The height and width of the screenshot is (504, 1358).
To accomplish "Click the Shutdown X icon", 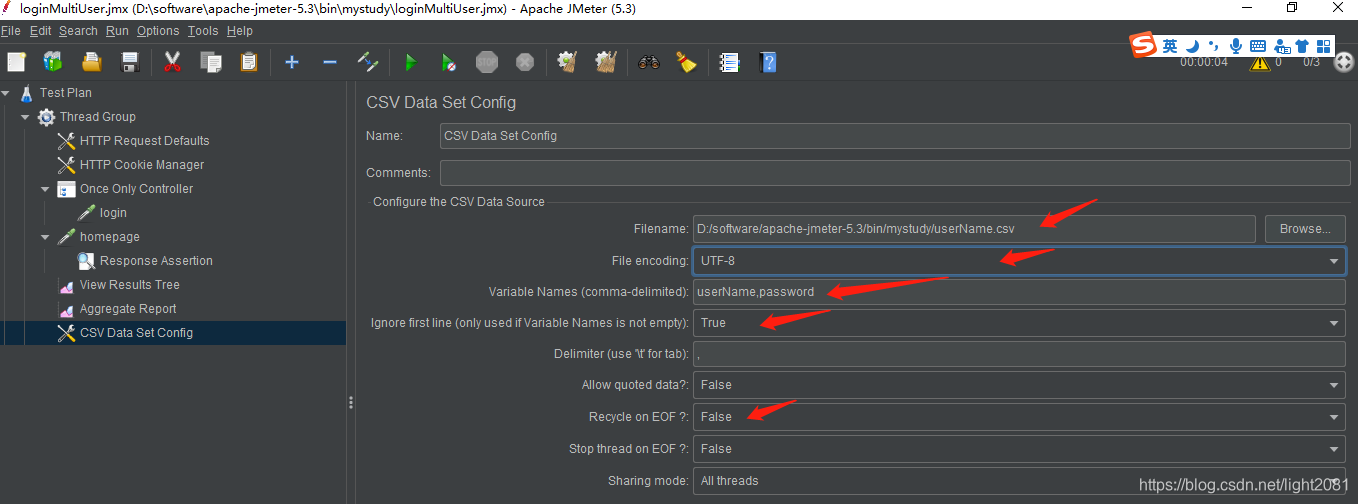I will [x=525, y=62].
